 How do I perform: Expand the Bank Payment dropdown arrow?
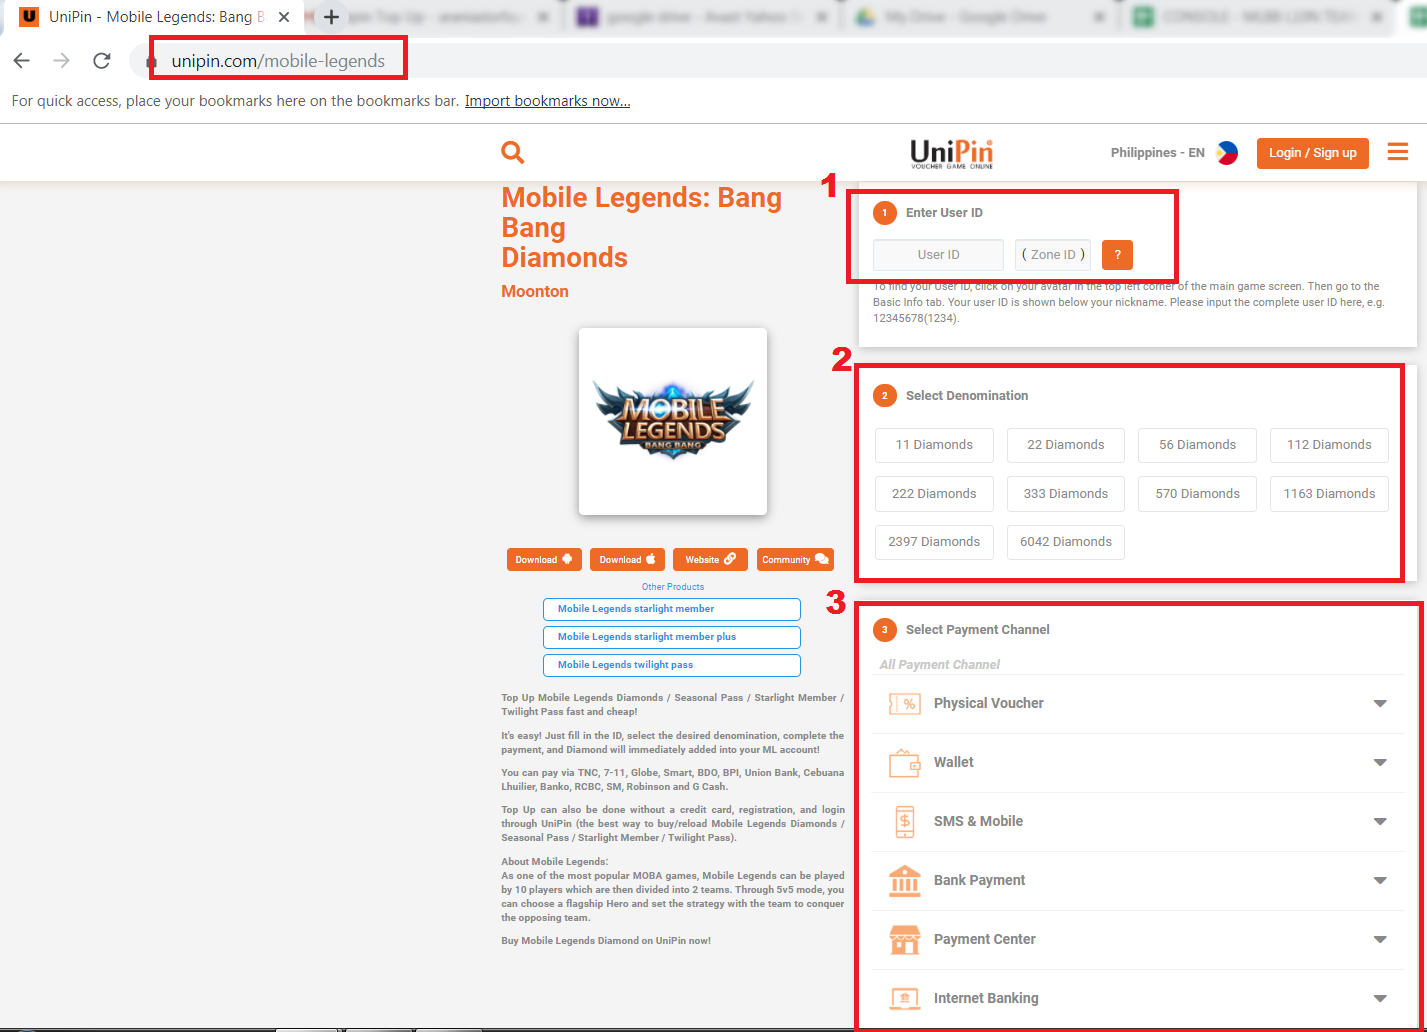point(1380,881)
